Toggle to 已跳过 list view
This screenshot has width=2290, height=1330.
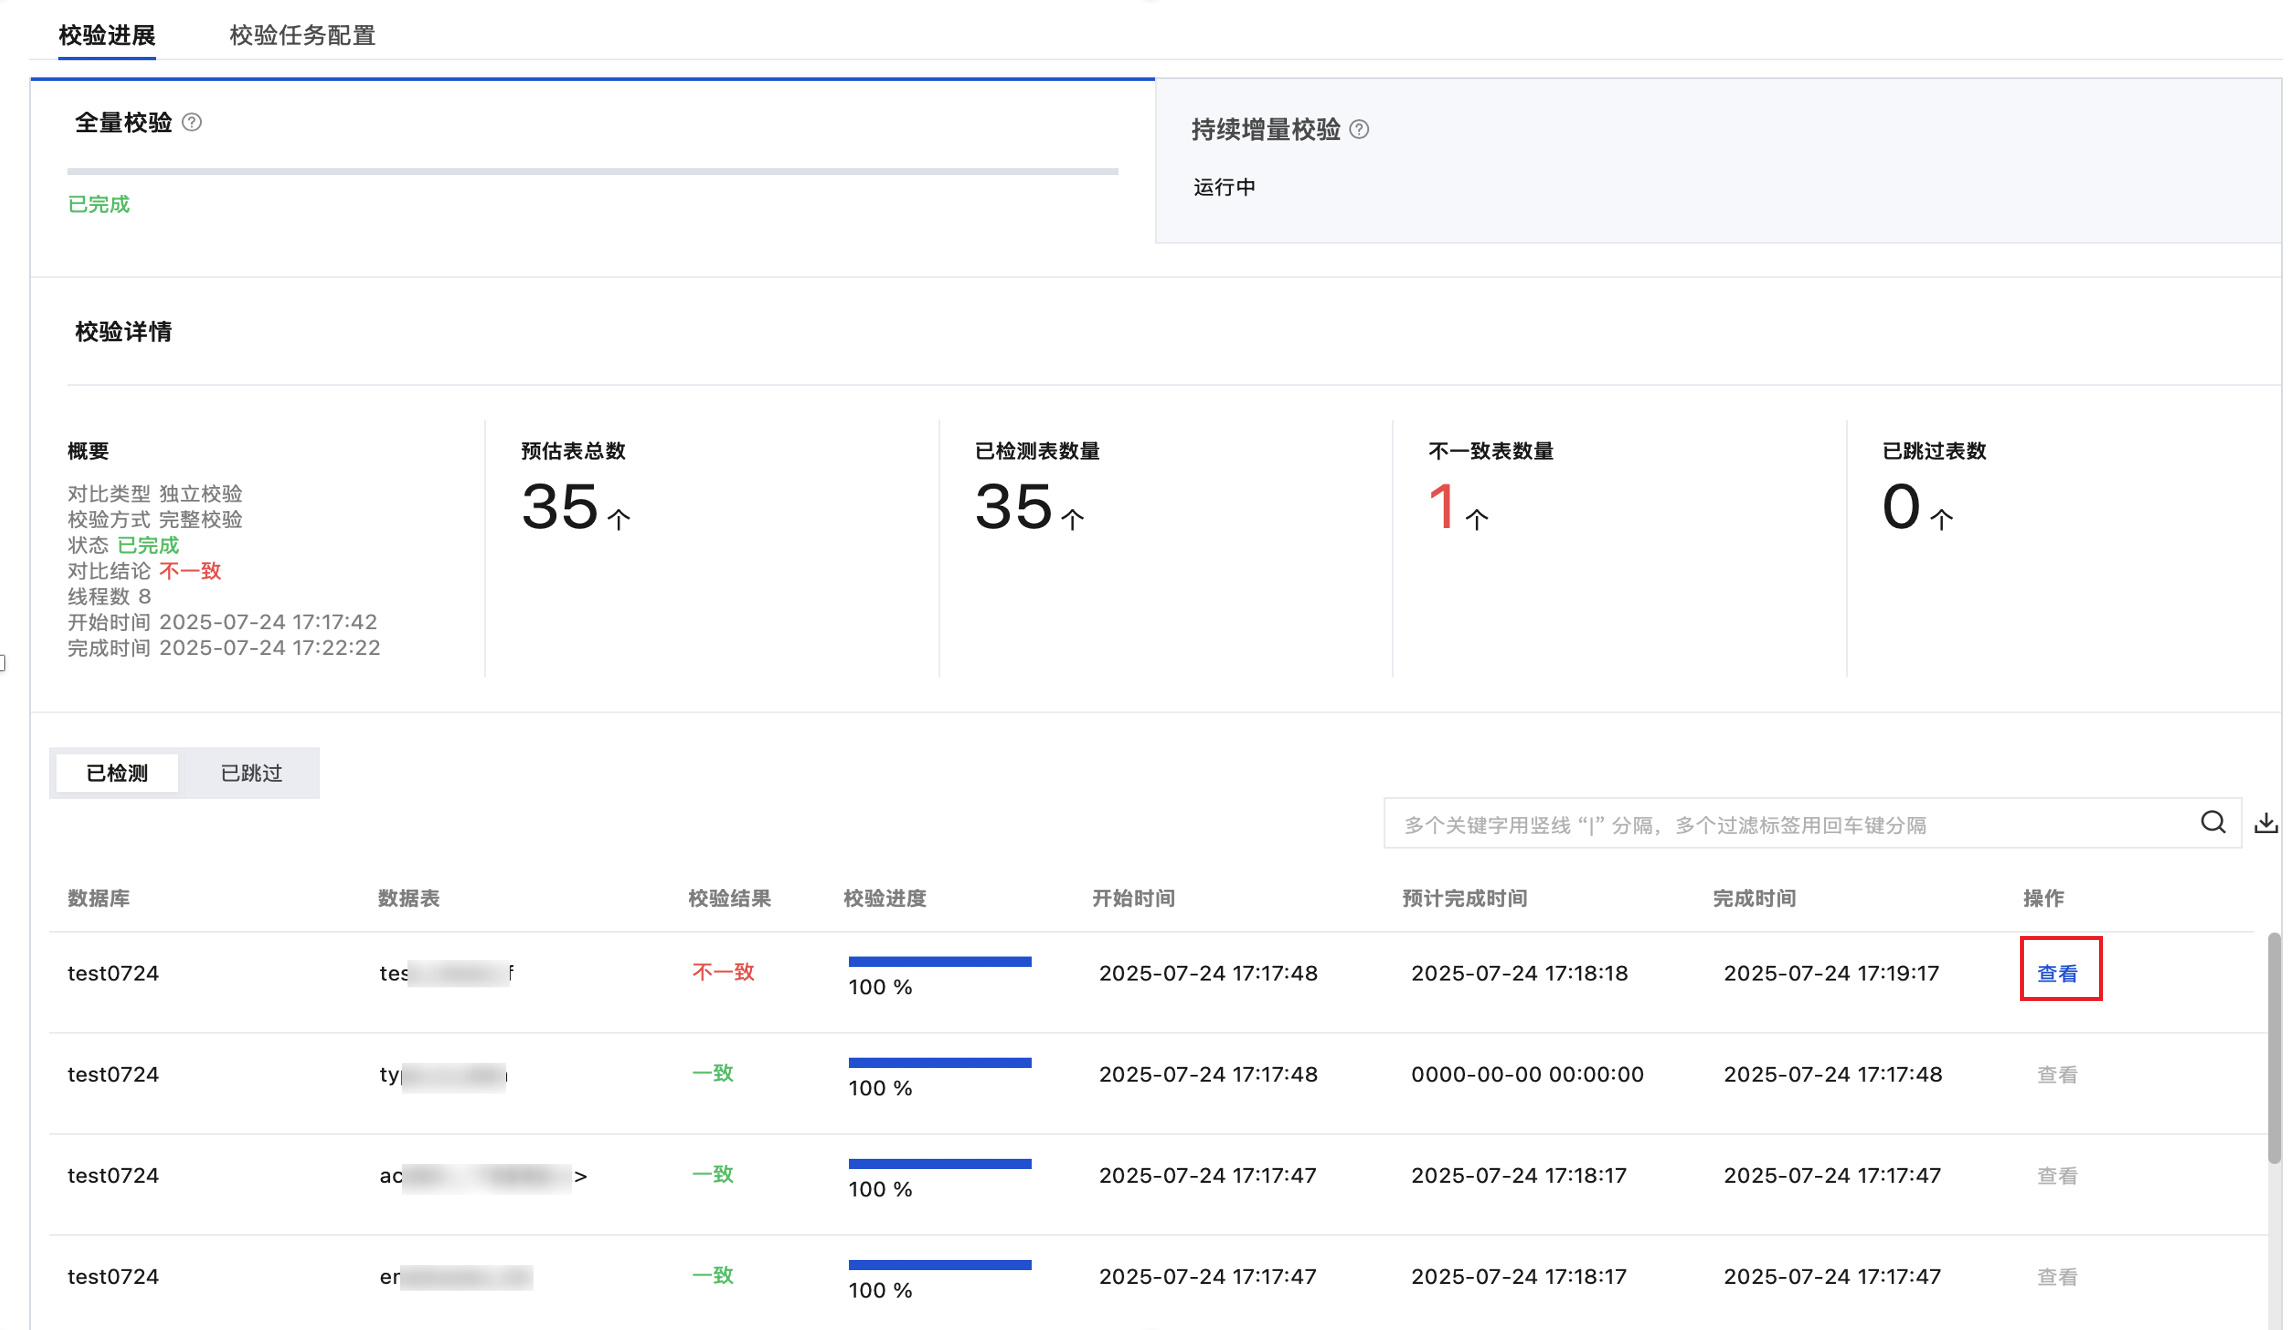coord(251,773)
